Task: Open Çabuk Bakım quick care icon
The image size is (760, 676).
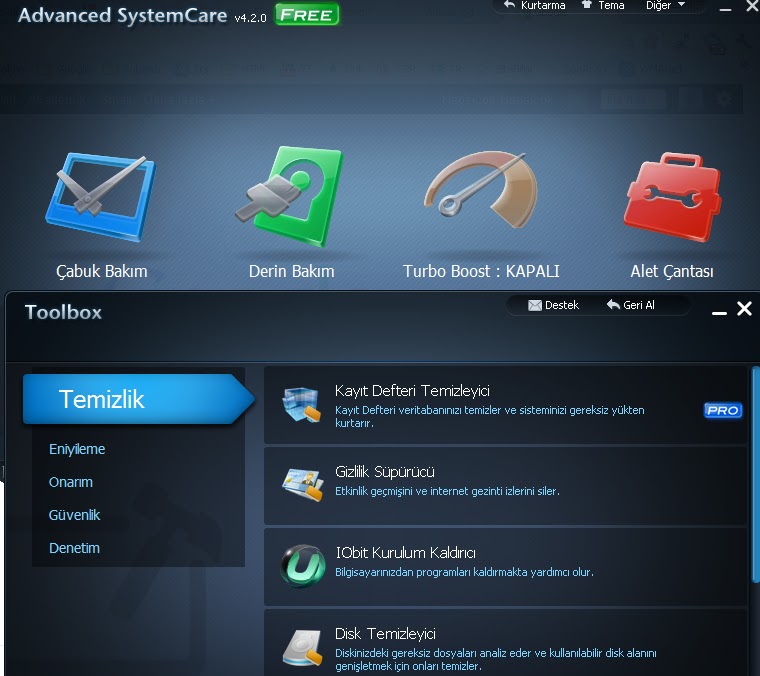Action: click(101, 196)
